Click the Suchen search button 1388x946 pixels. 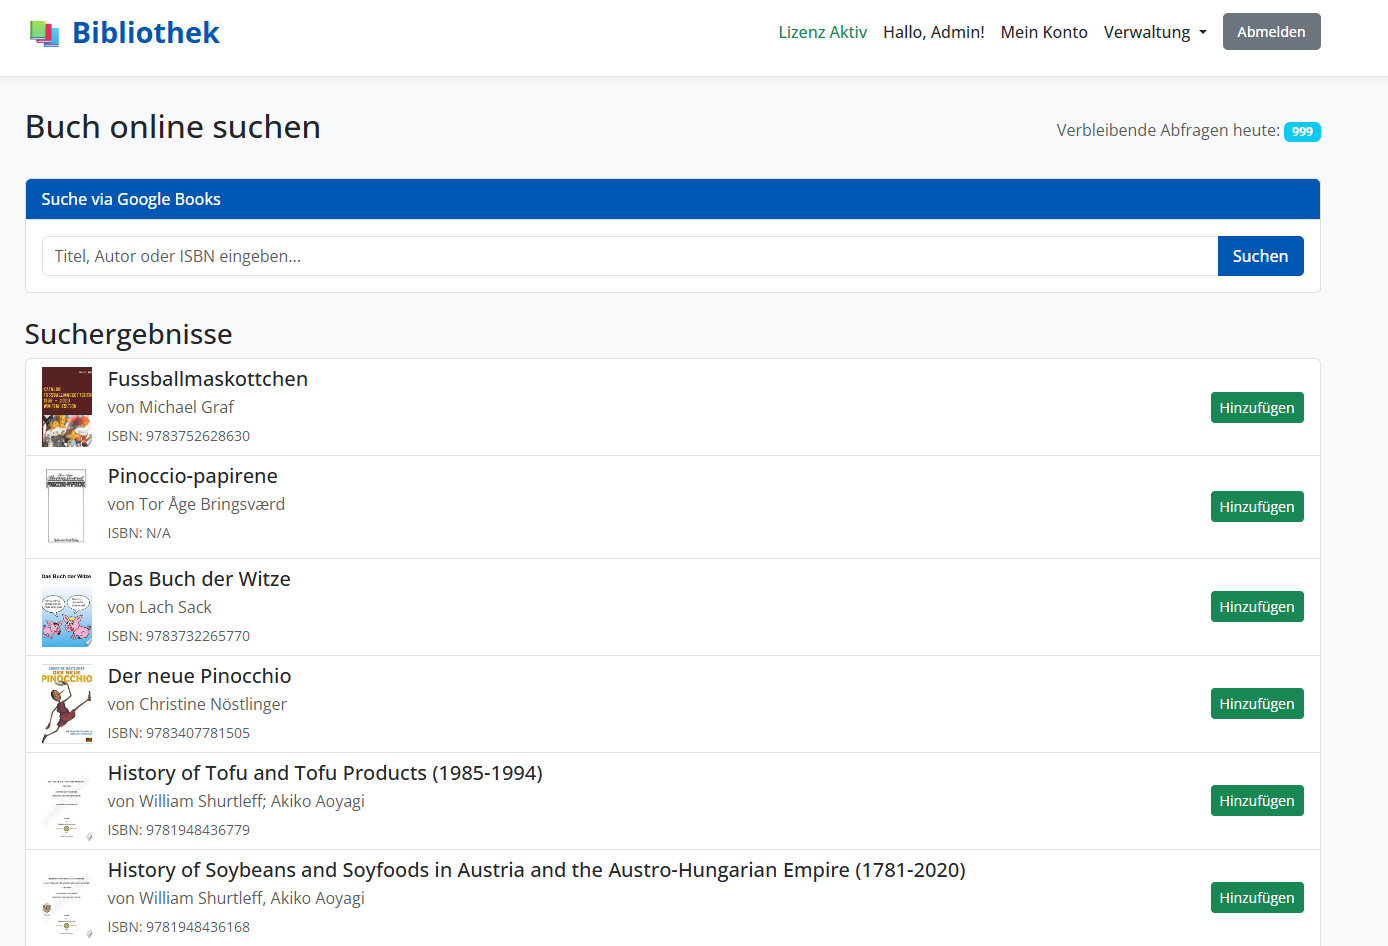click(1260, 255)
